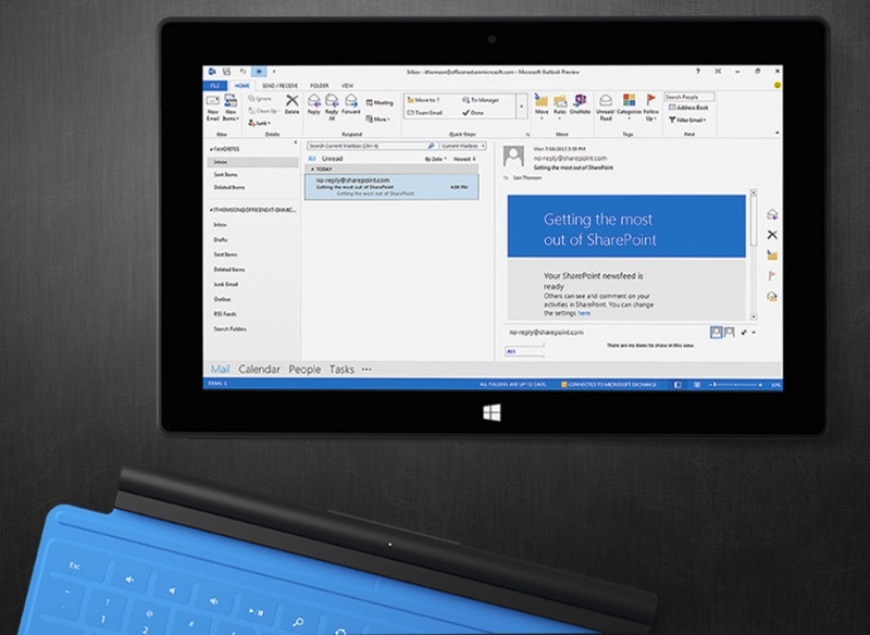This screenshot has height=635, width=870.
Task: Switch to the VIEW tab
Action: (347, 85)
